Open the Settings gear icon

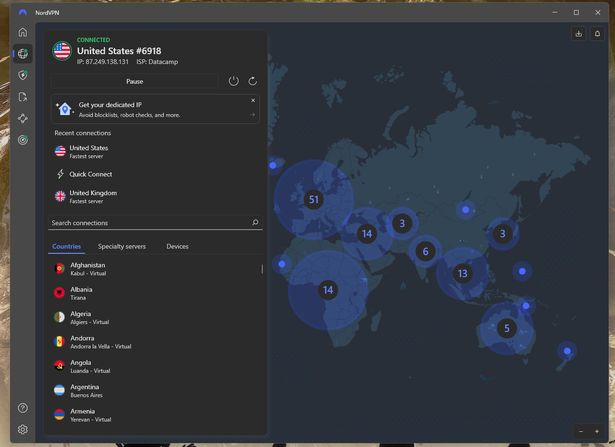pyautogui.click(x=23, y=429)
